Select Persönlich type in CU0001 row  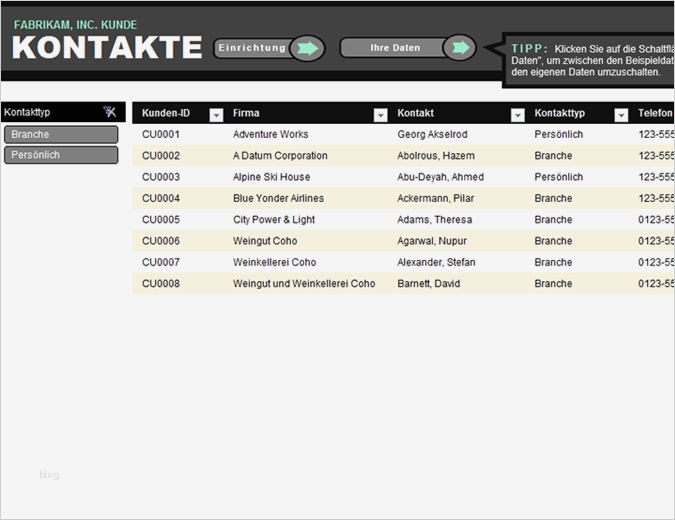point(558,134)
